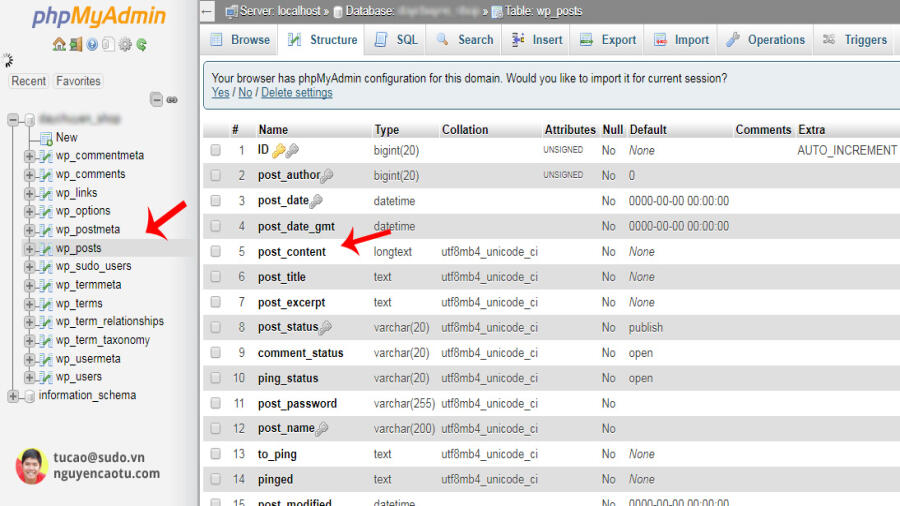Open the navigation panel settings gear icon

click(x=125, y=44)
